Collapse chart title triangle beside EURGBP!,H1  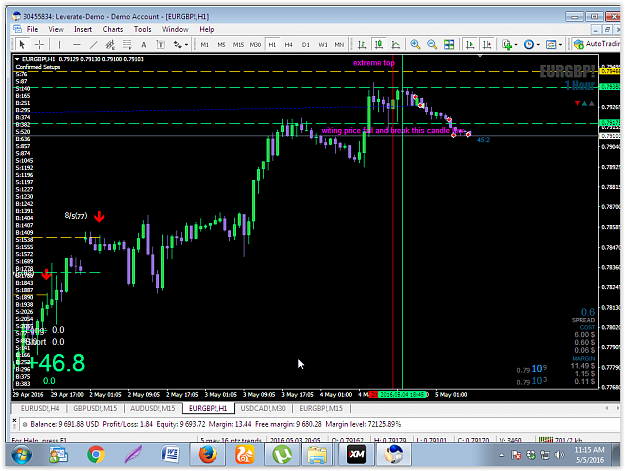17,59
